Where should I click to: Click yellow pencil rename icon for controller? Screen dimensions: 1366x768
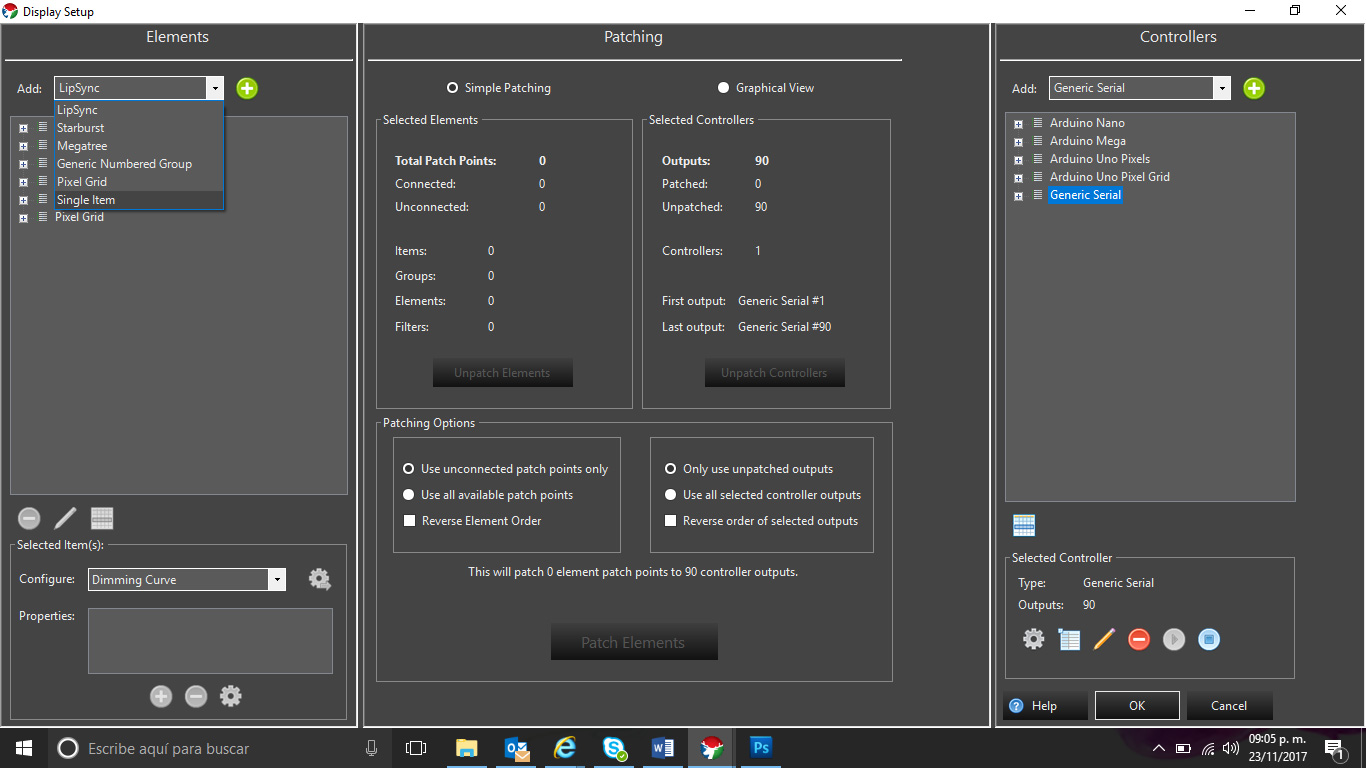pyautogui.click(x=1104, y=639)
